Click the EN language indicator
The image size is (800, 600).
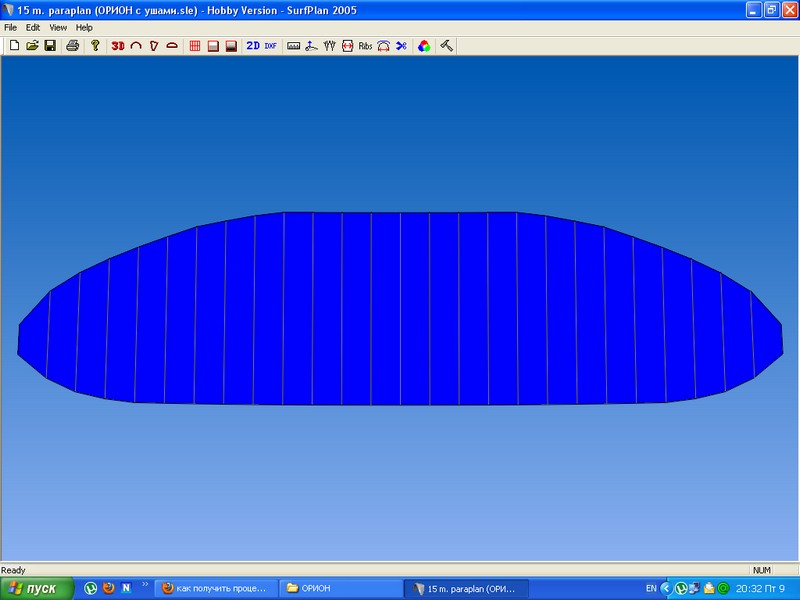[x=651, y=588]
